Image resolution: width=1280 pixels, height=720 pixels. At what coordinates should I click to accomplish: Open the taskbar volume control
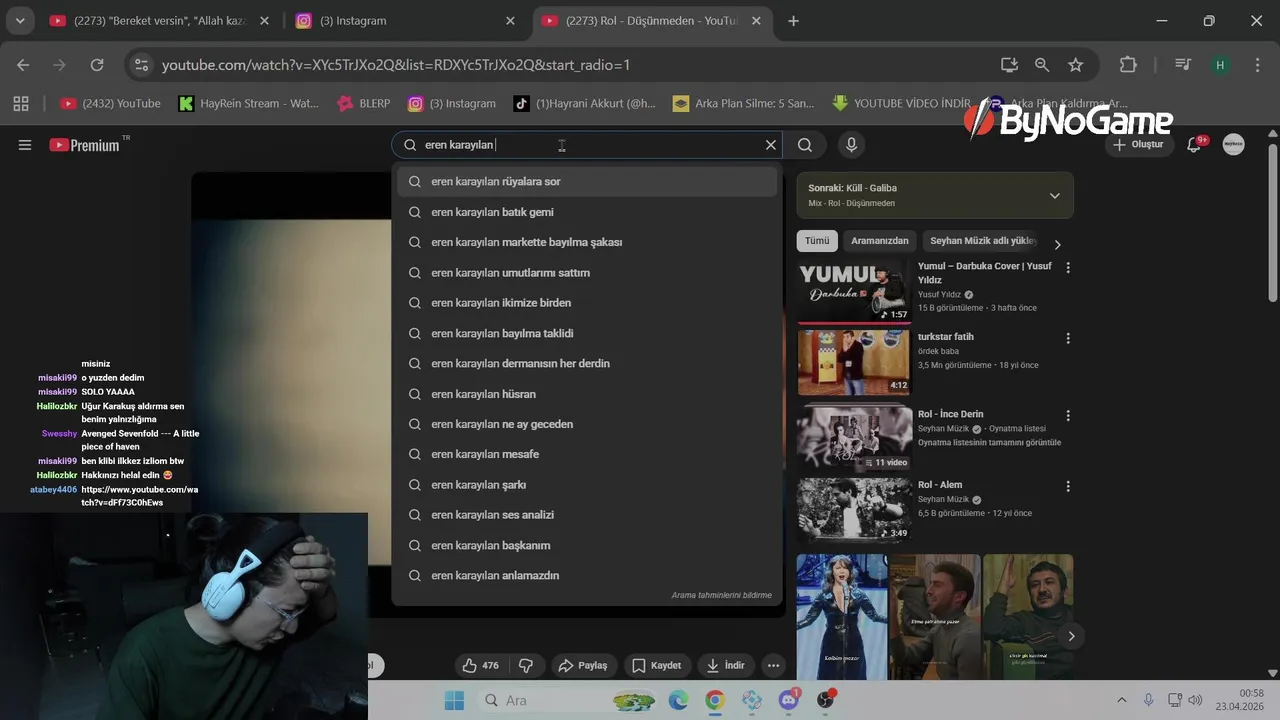[1195, 700]
